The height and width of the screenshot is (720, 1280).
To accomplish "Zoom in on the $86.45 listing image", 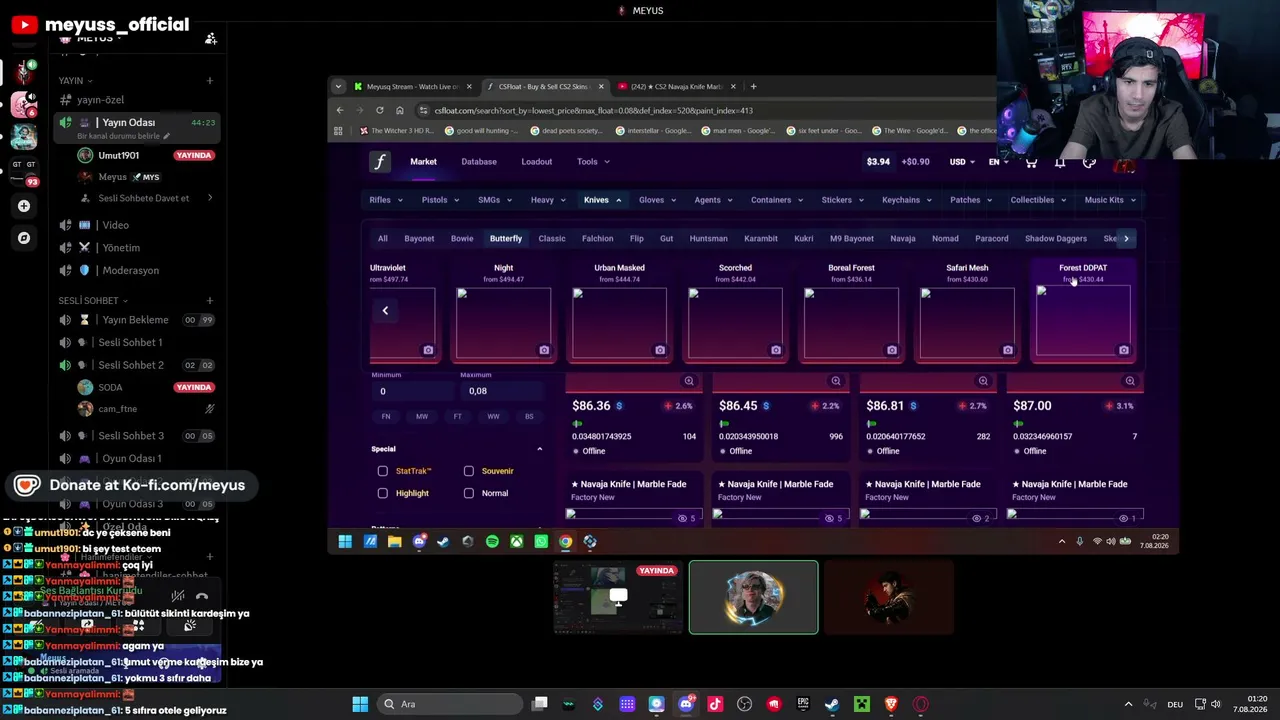I will pyautogui.click(x=836, y=381).
